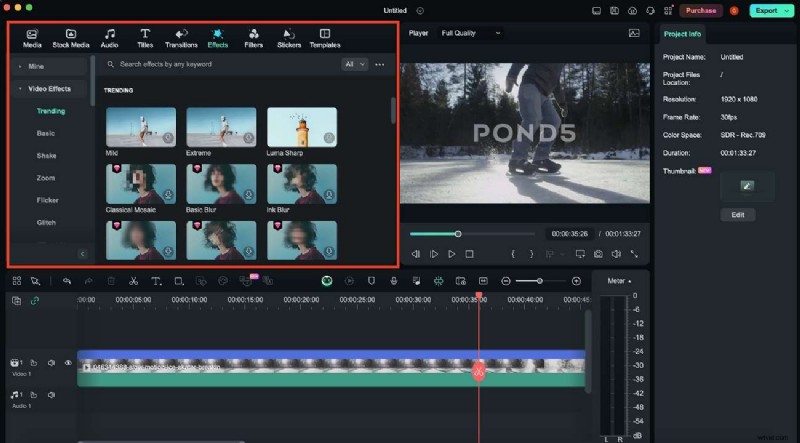
Task: Open the cloud upload icon
Action: (632, 11)
